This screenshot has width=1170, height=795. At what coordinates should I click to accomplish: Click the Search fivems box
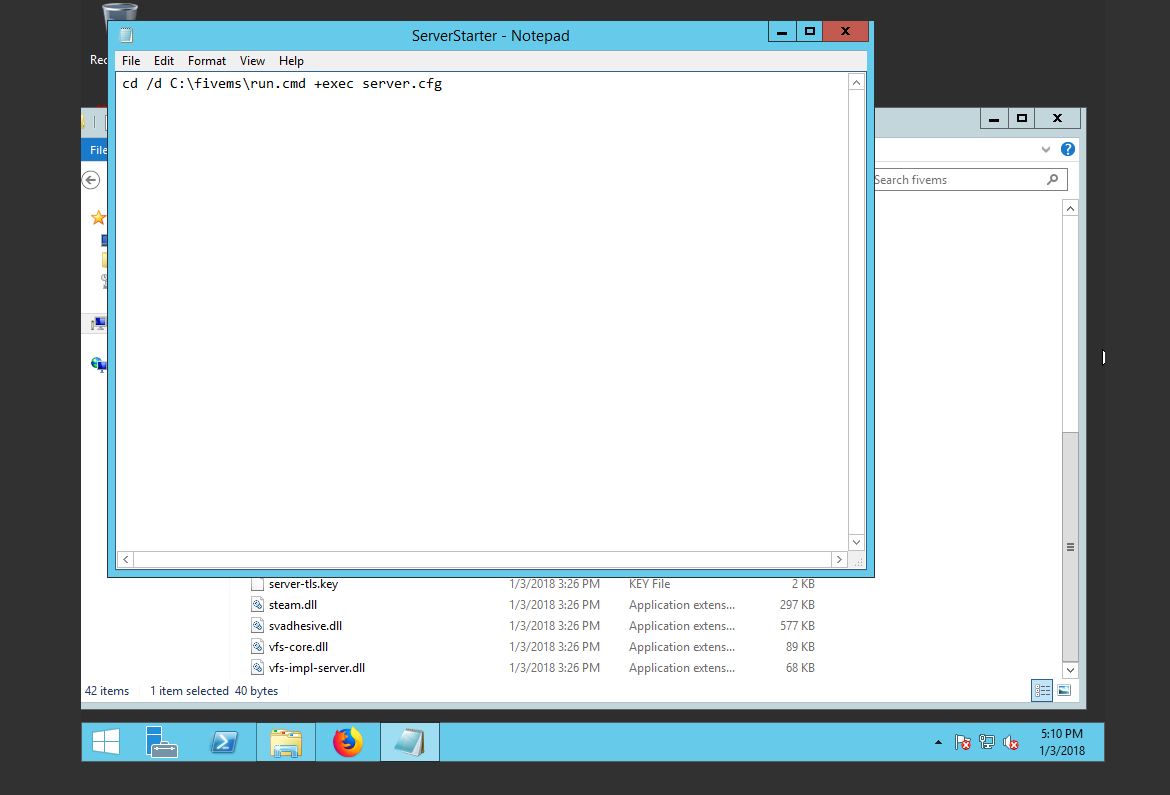(x=970, y=179)
